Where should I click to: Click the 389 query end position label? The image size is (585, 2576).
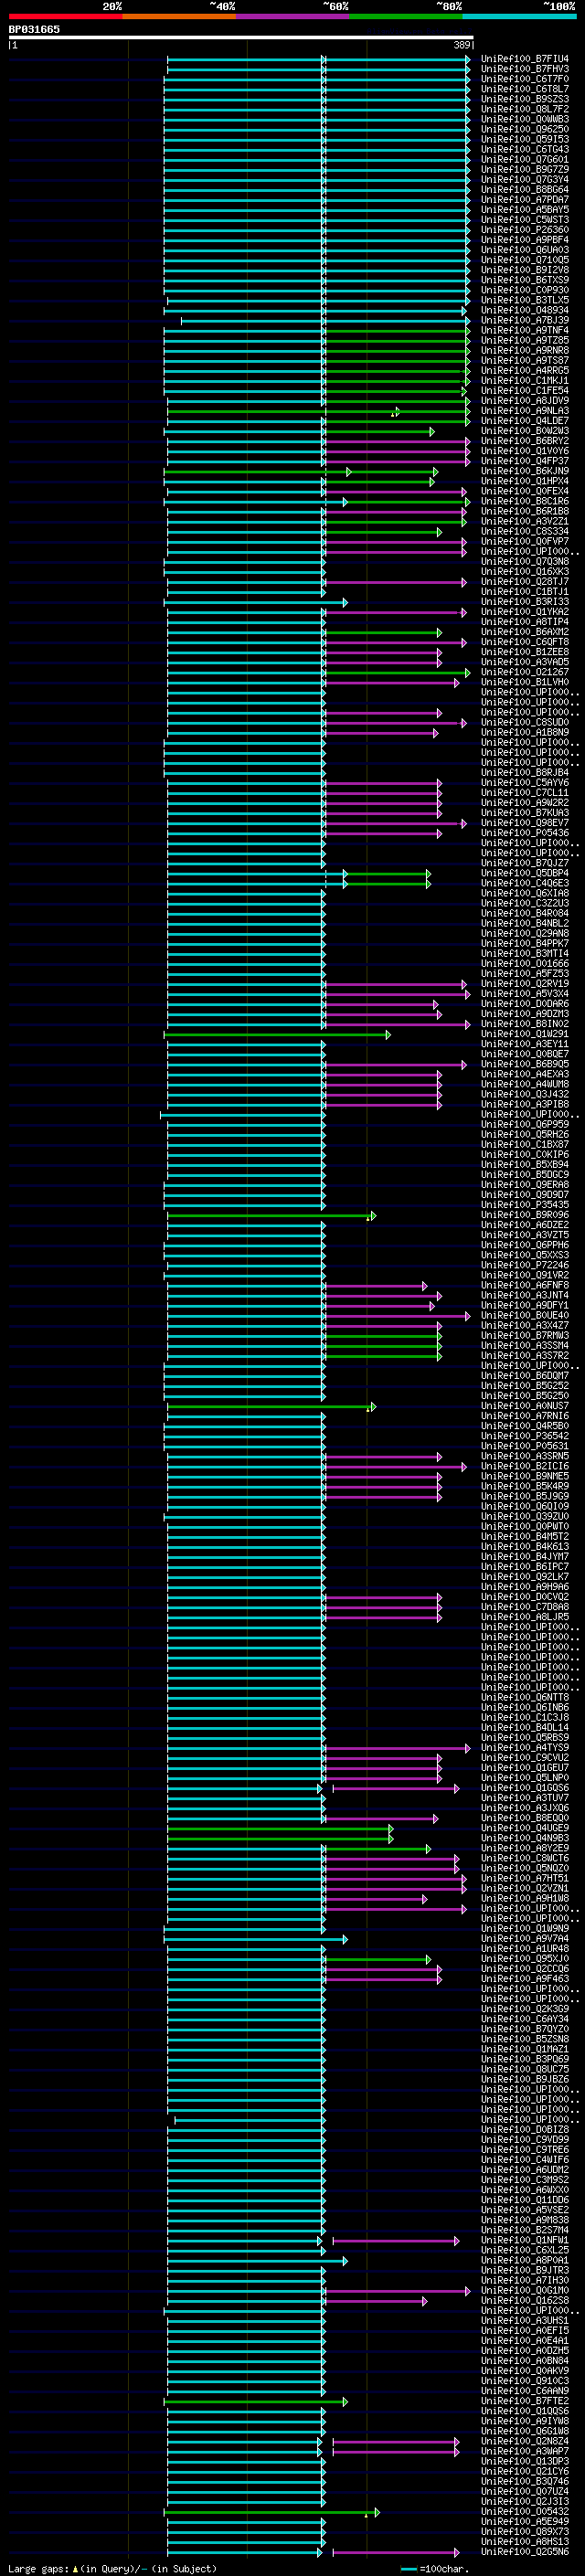pos(461,45)
